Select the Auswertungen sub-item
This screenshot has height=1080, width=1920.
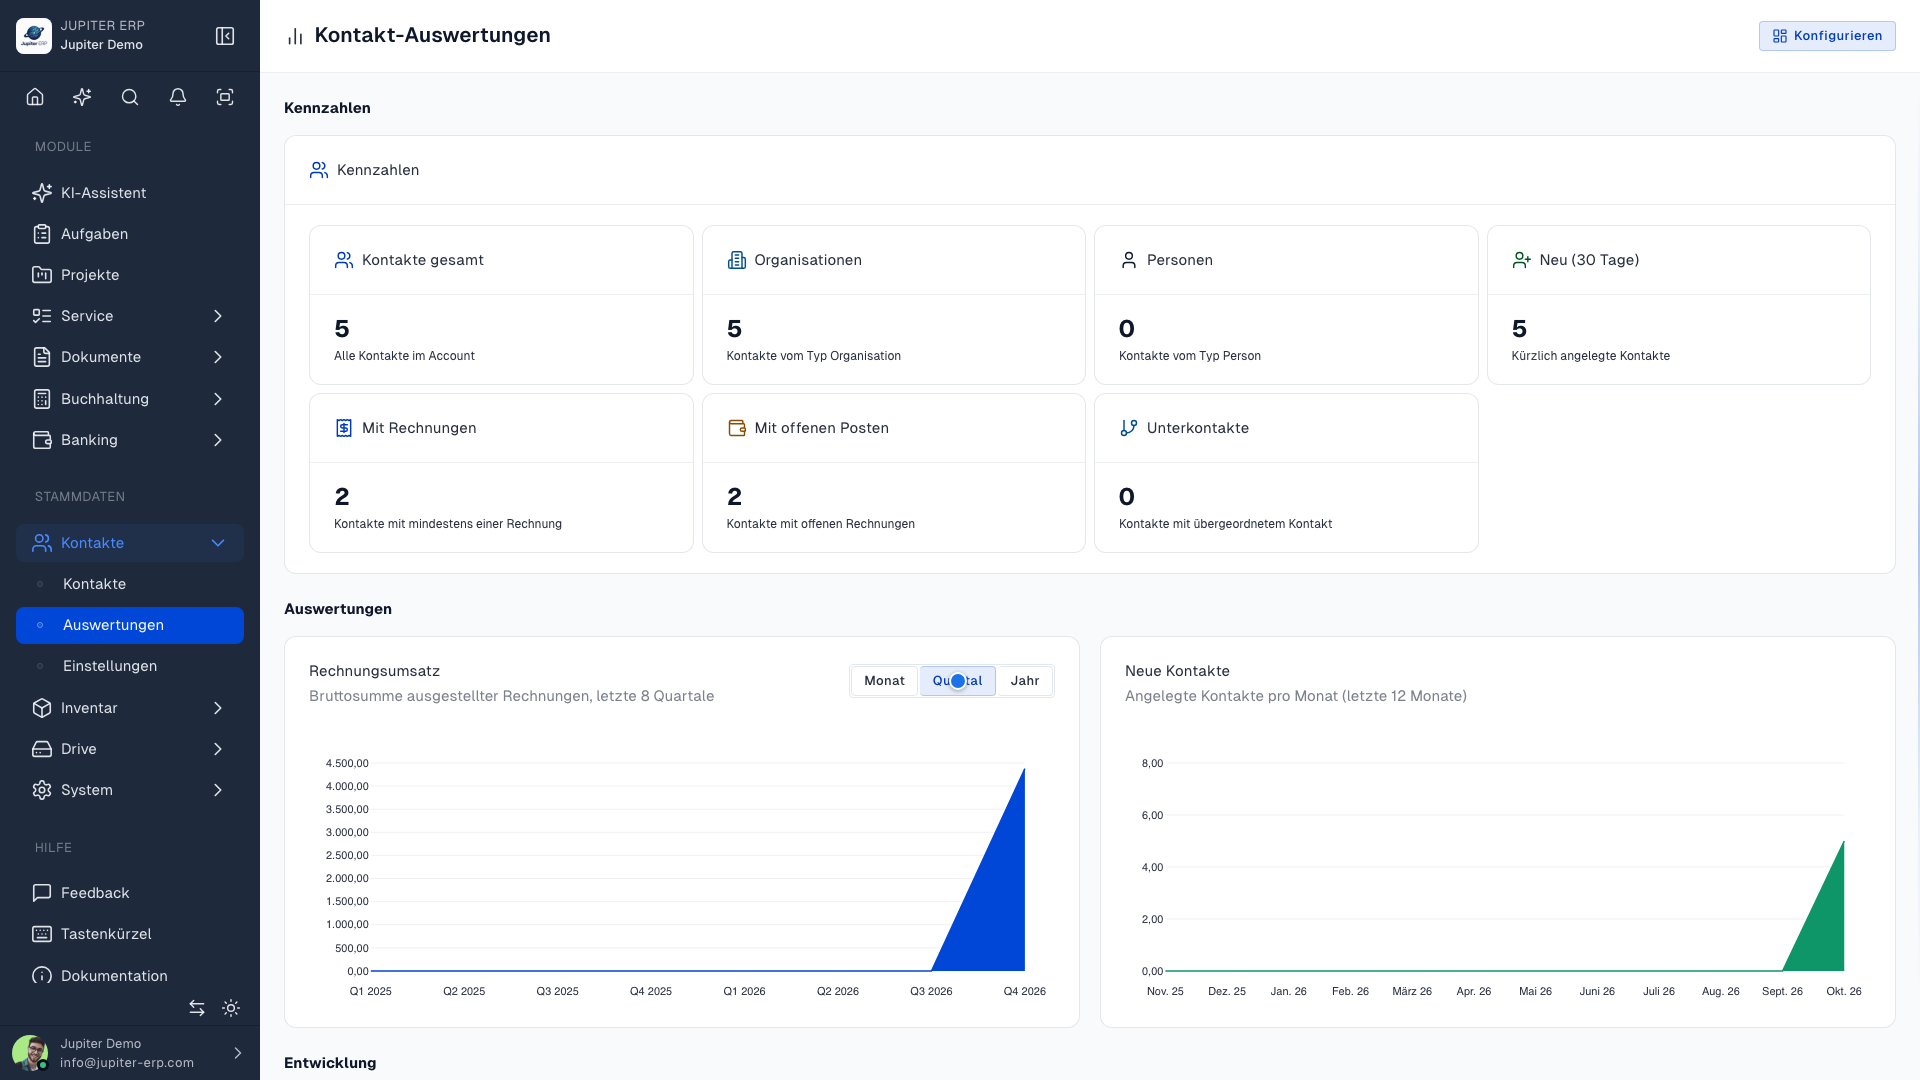[130, 625]
